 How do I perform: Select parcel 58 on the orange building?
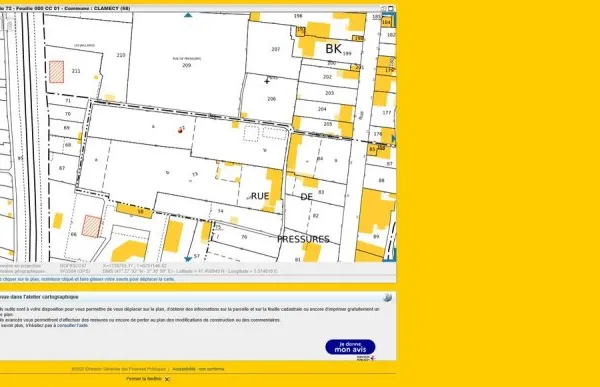[x=140, y=212]
